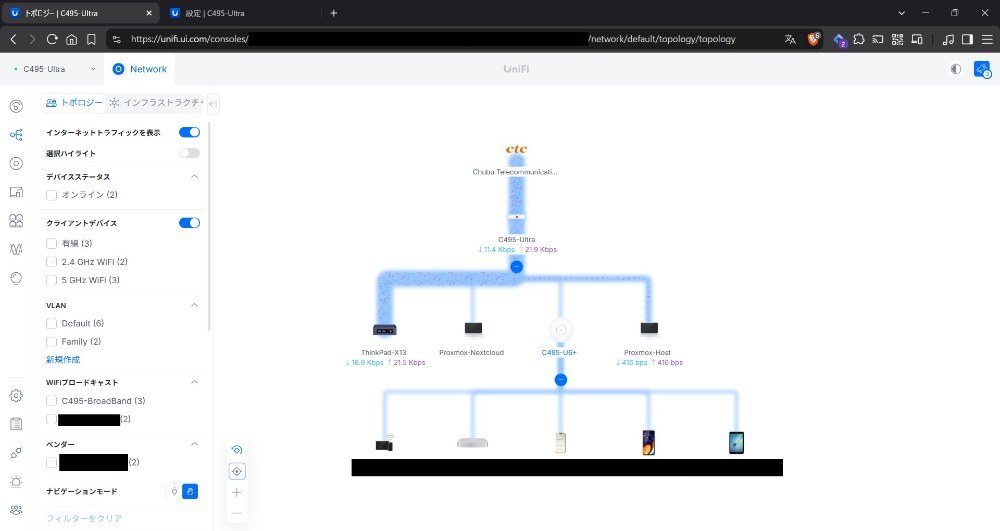This screenshot has height=531, width=1000.
Task: Enable the 選択ハイライト switch
Action: tap(189, 153)
